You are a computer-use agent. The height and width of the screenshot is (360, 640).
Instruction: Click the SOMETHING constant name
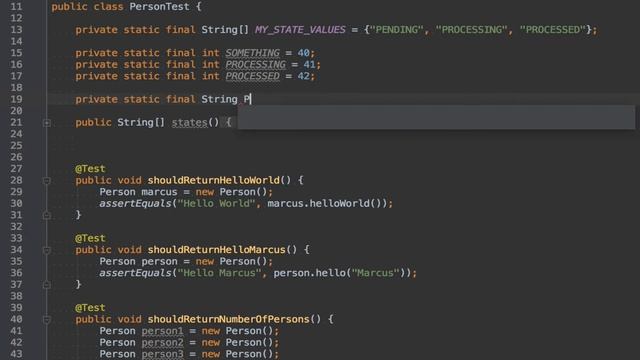click(x=253, y=53)
